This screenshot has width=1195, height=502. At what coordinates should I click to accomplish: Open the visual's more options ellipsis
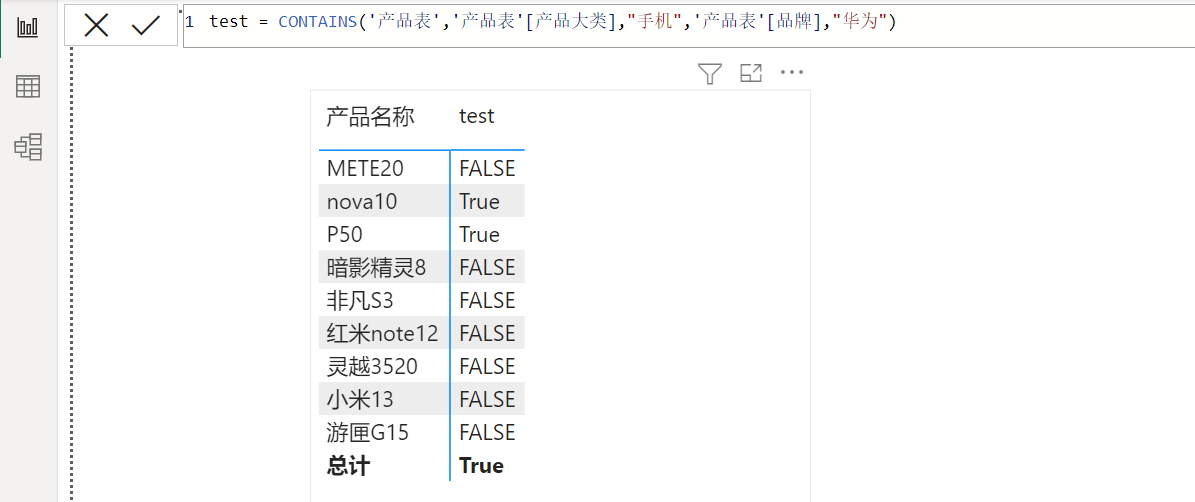792,73
